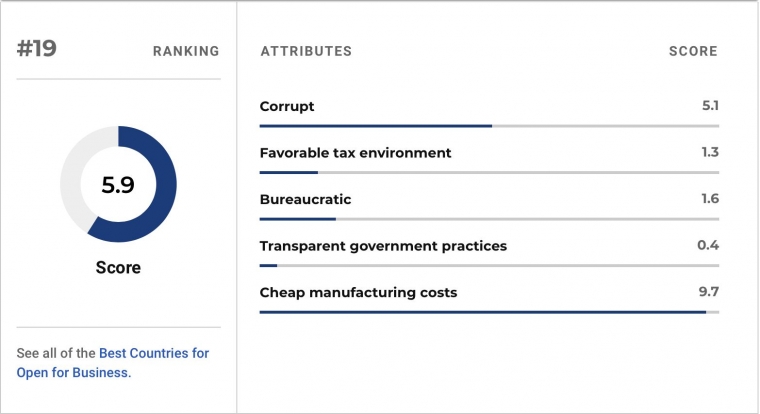Image resolution: width=760 pixels, height=414 pixels.
Task: Click the #19 ranking number
Action: (x=37, y=48)
